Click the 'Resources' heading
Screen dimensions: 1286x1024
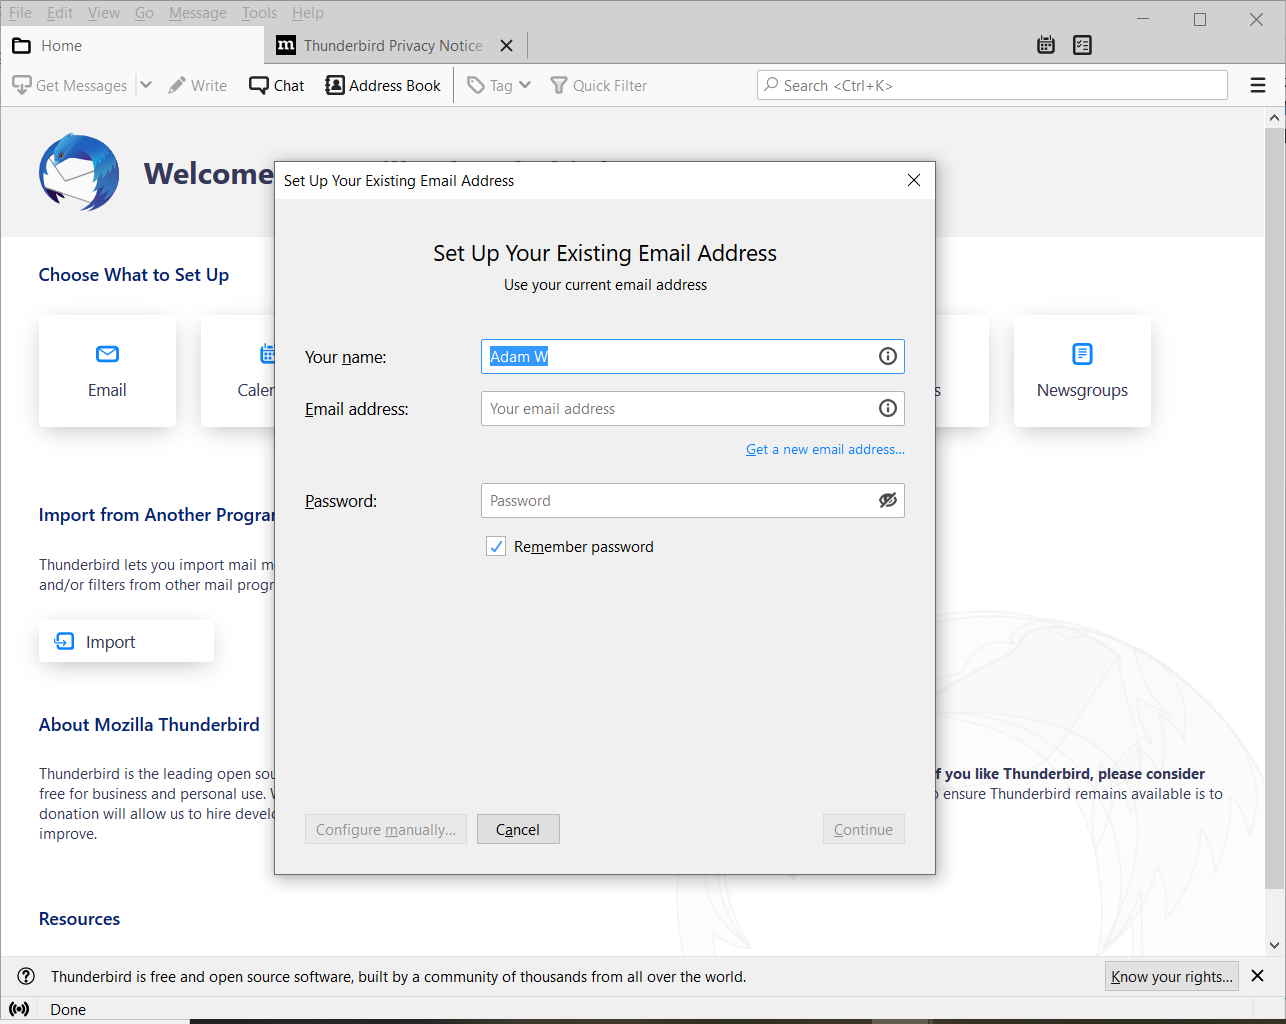[79, 919]
